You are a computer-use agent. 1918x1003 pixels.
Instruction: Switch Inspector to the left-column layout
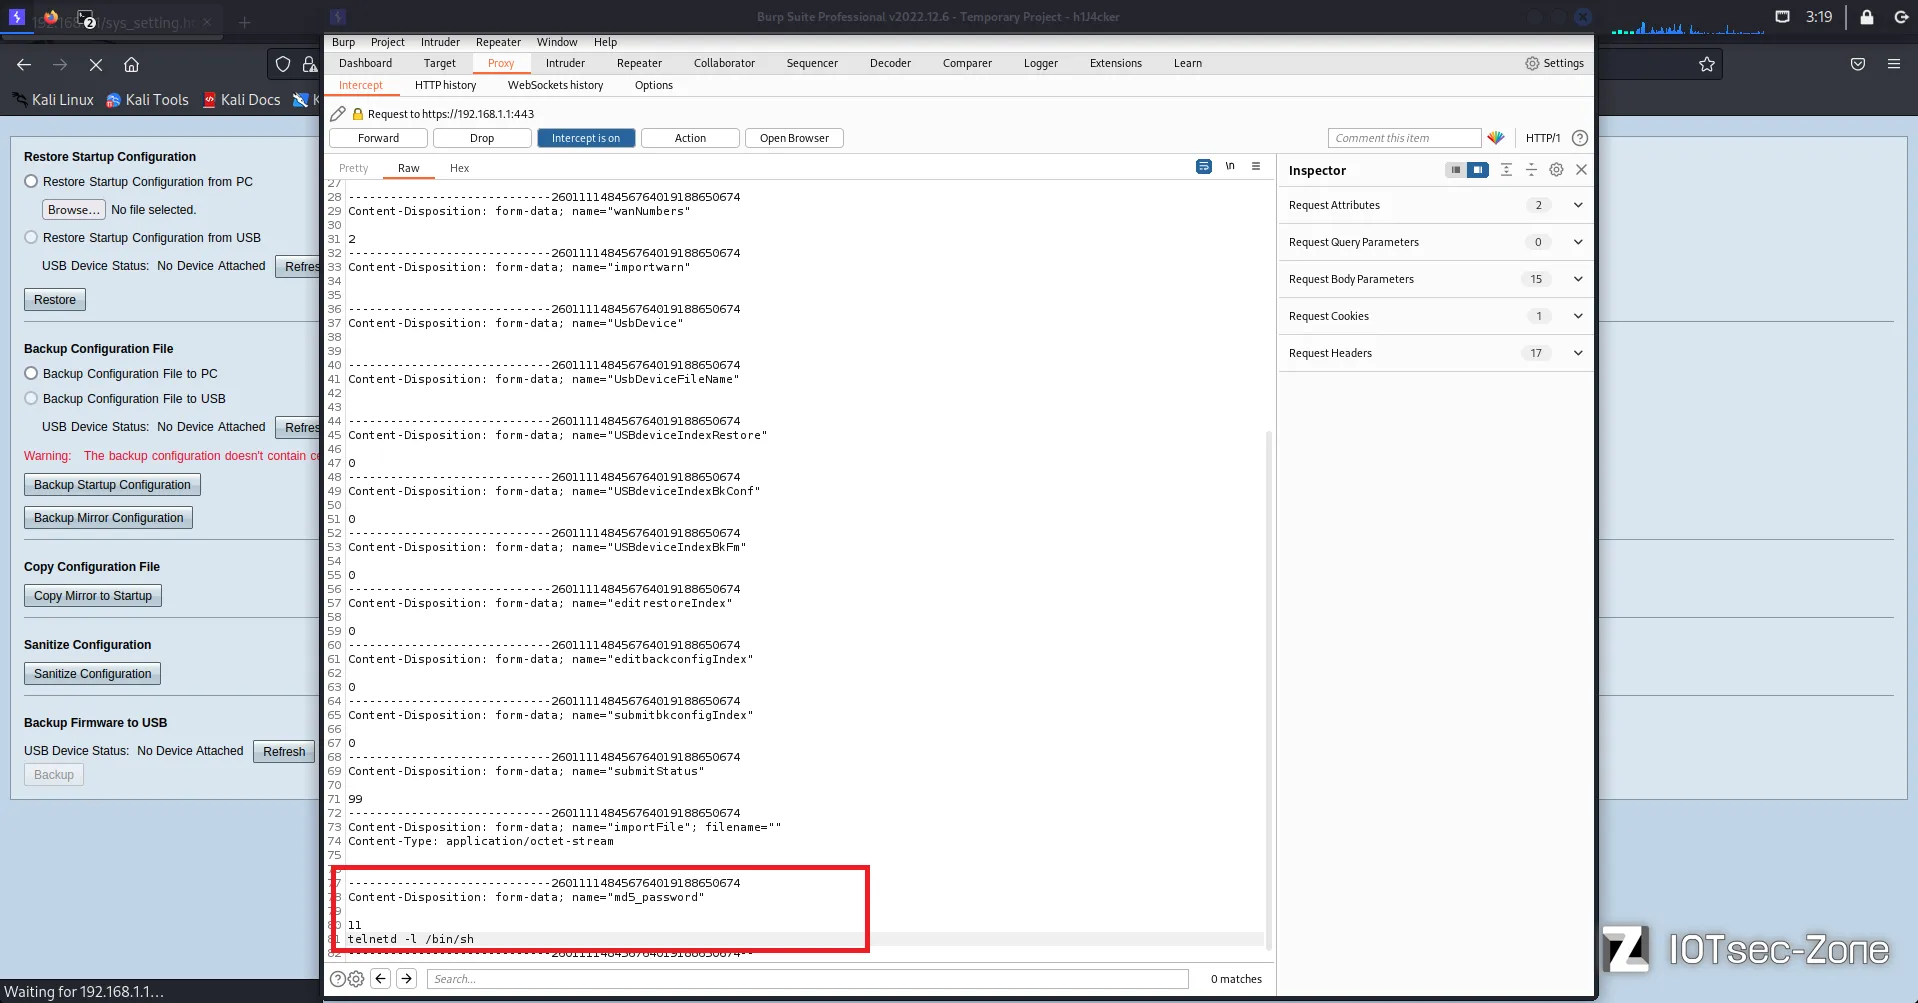1455,170
